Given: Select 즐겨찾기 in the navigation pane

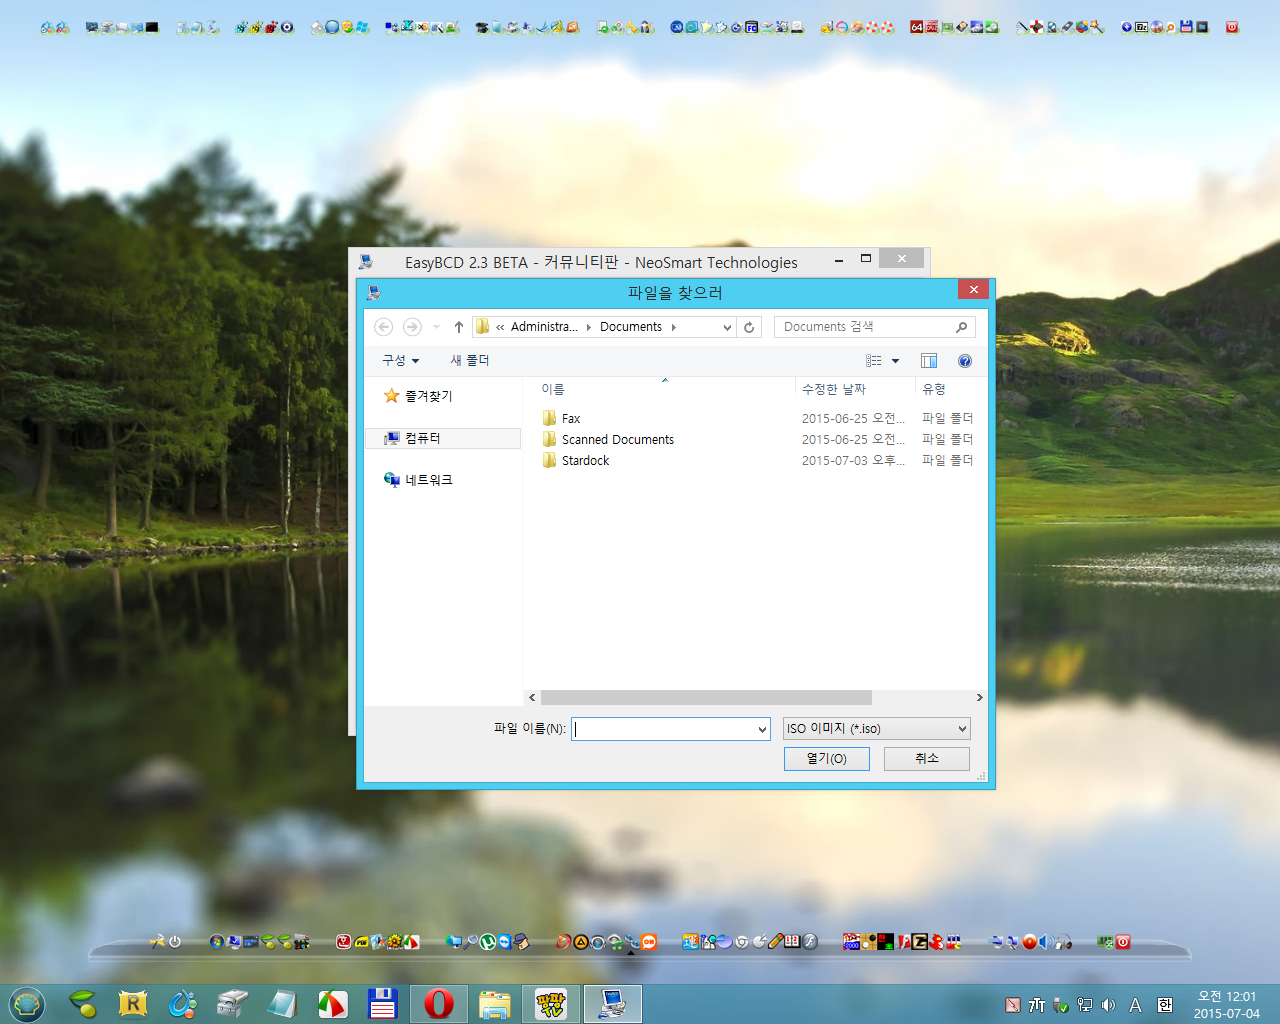Looking at the screenshot, I should point(429,396).
